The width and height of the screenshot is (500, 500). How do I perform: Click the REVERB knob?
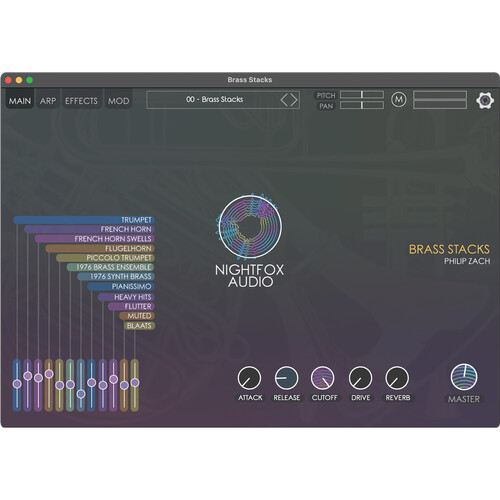coord(397,378)
